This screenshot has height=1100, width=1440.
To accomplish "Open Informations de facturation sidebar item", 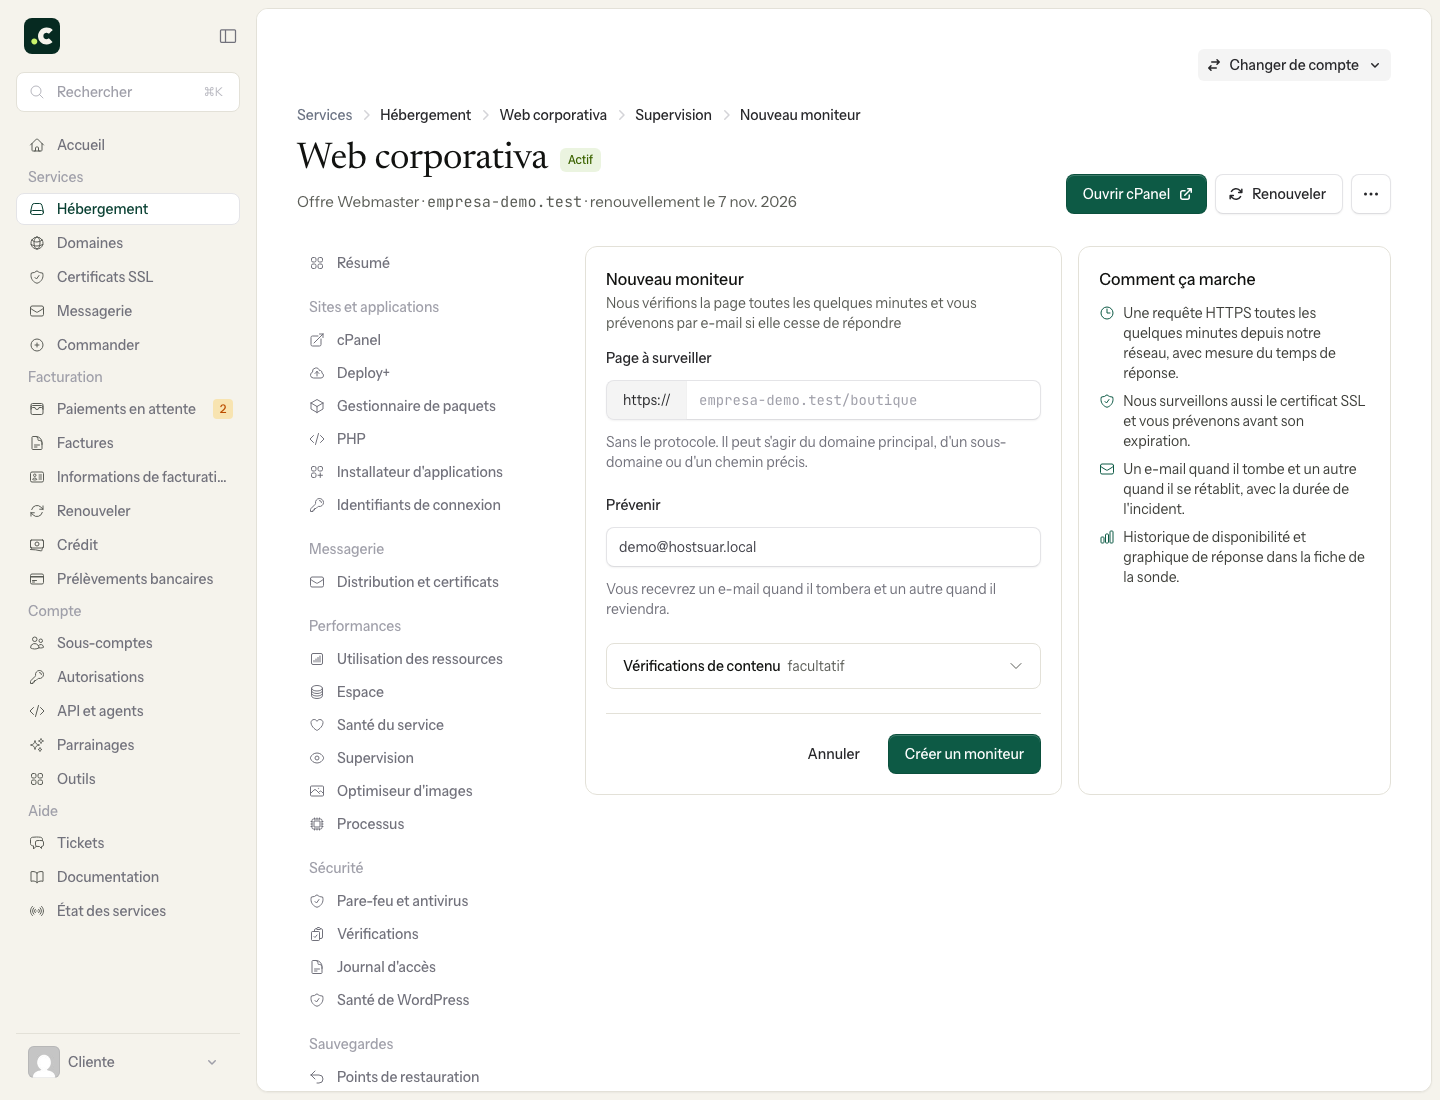I will point(128,477).
